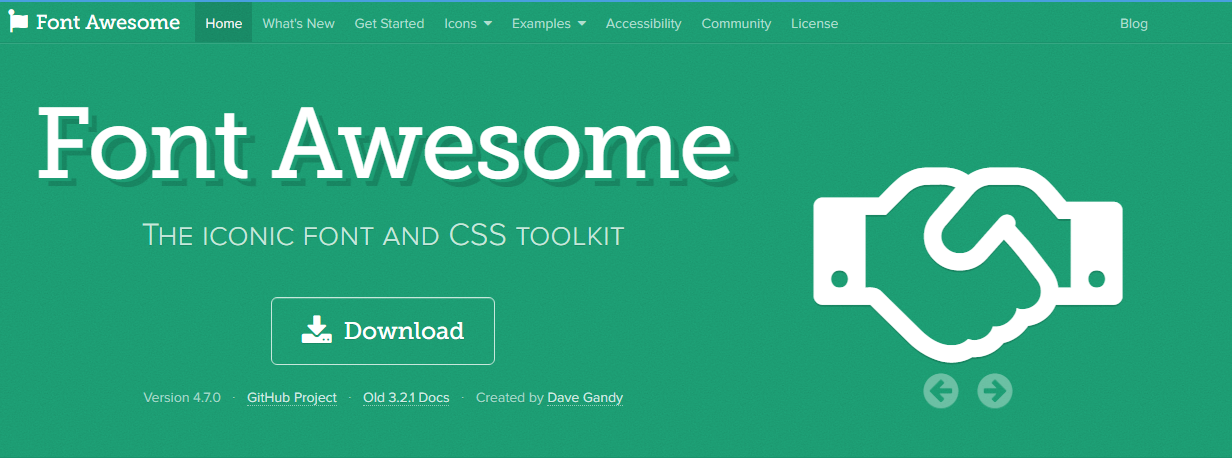View the License page

(815, 23)
